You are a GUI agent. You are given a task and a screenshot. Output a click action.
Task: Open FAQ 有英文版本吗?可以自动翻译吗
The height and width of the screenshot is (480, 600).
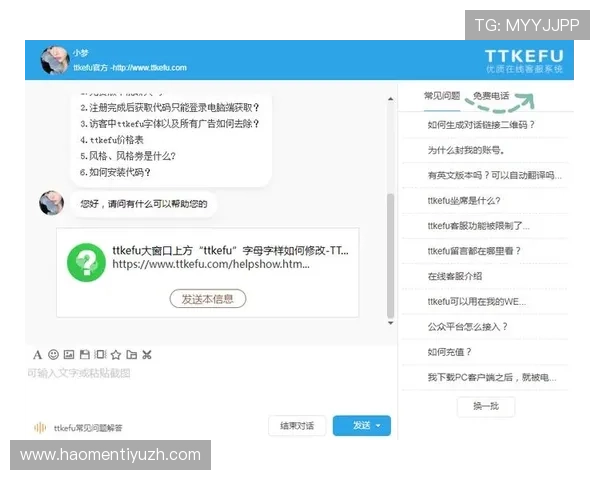point(495,175)
